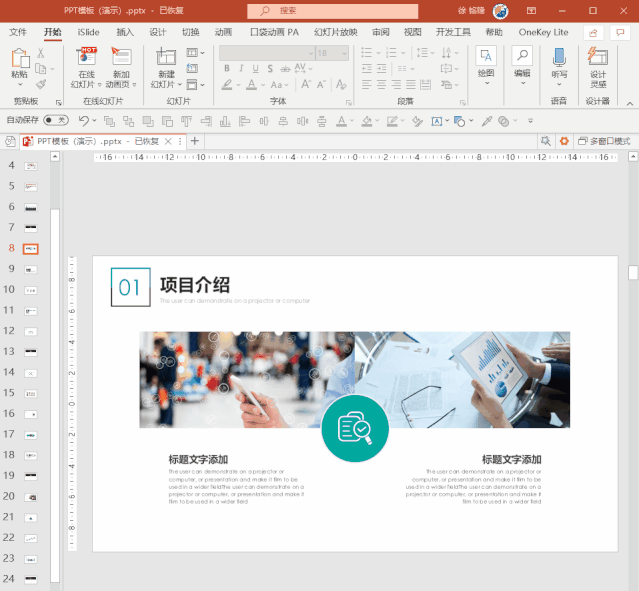Open the File (文件) menu
This screenshot has width=639, height=591.
[18, 32]
